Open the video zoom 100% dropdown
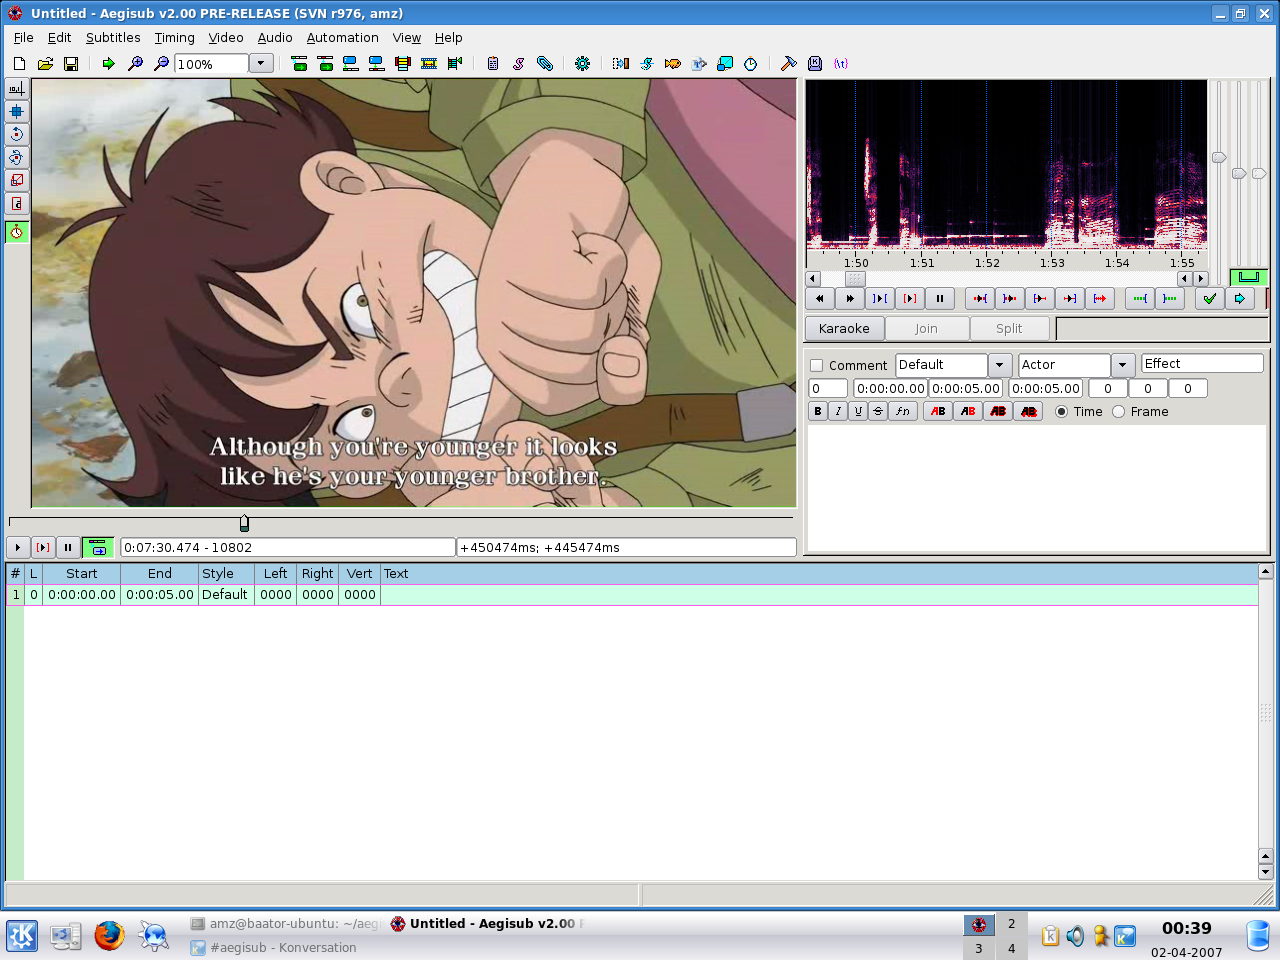The height and width of the screenshot is (960, 1280). 261,63
